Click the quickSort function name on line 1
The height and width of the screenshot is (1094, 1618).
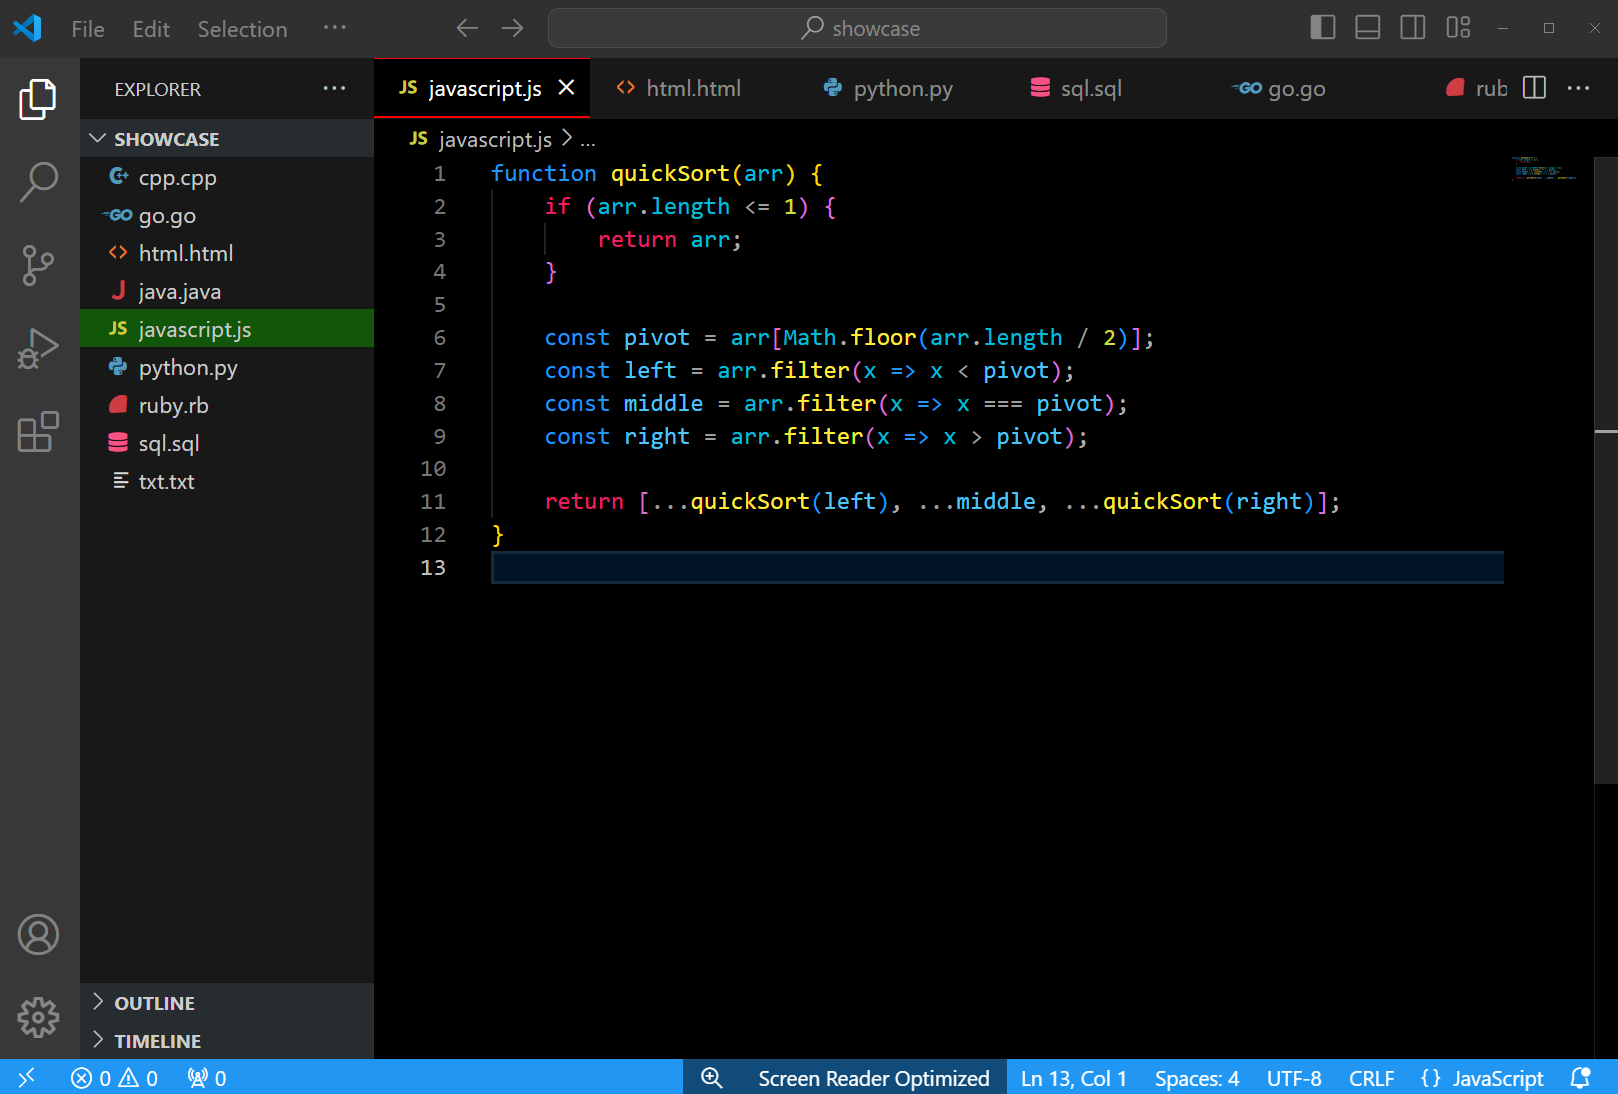[x=670, y=173]
